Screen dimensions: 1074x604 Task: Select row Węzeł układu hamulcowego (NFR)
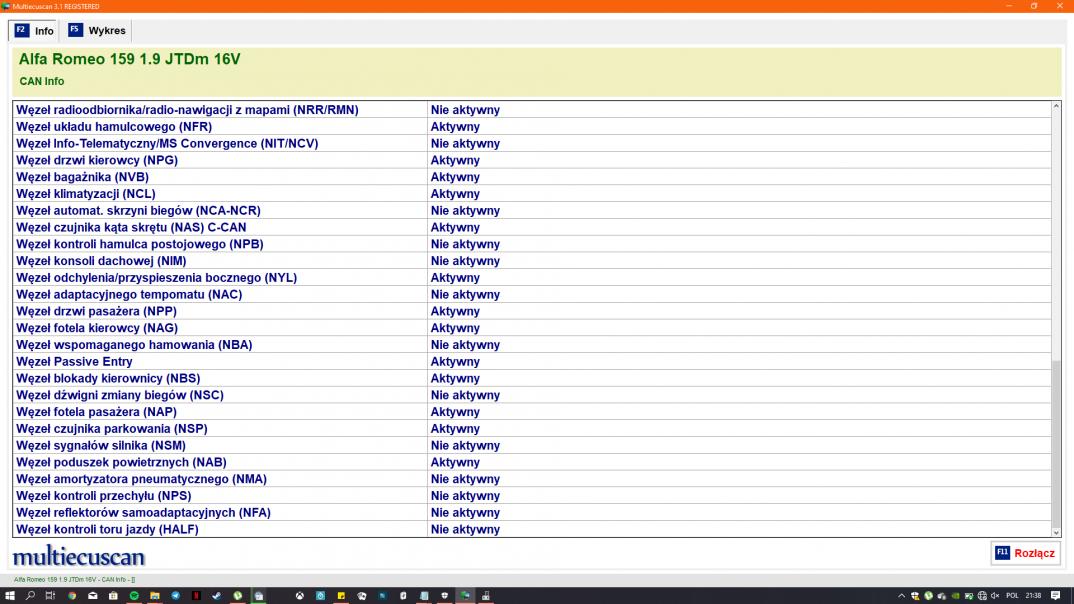pos(532,127)
